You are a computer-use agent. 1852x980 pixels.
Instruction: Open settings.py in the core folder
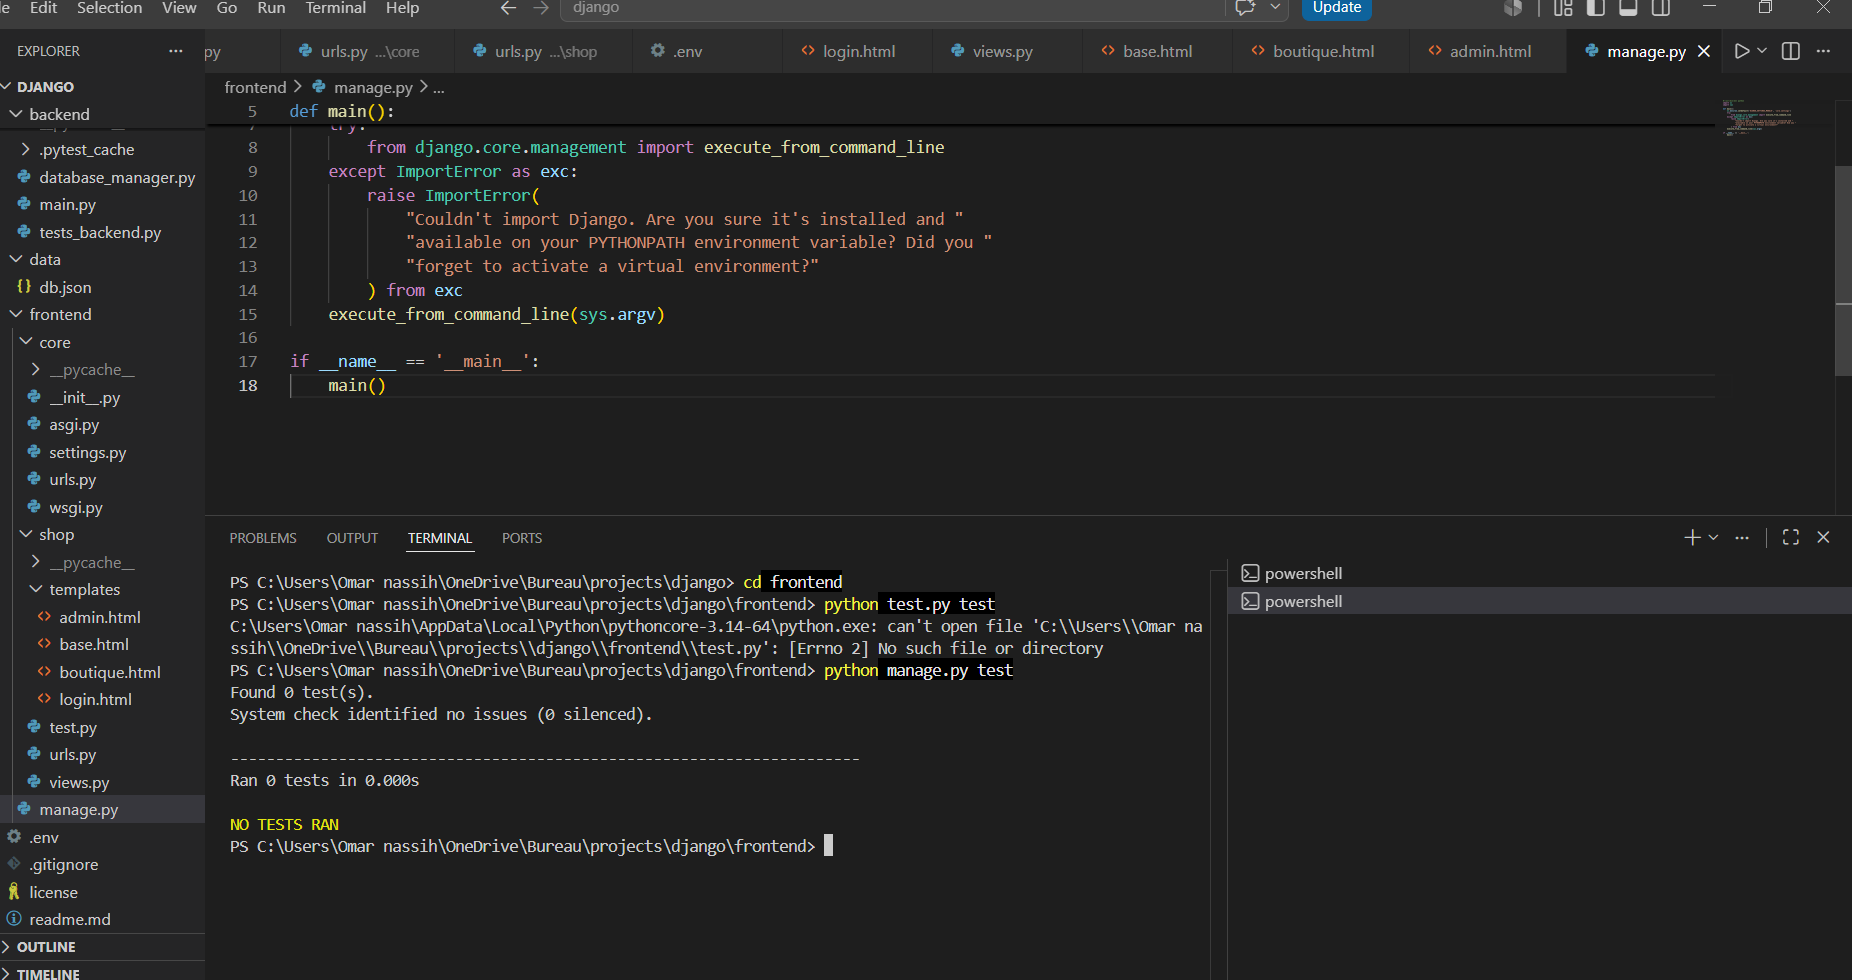[x=88, y=452]
